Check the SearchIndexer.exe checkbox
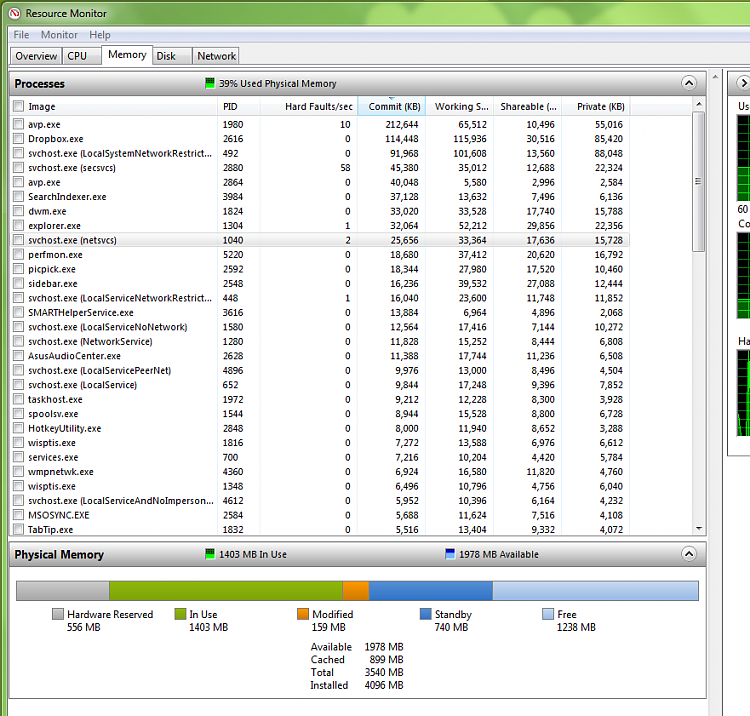Image resolution: width=750 pixels, height=716 pixels. point(18,197)
